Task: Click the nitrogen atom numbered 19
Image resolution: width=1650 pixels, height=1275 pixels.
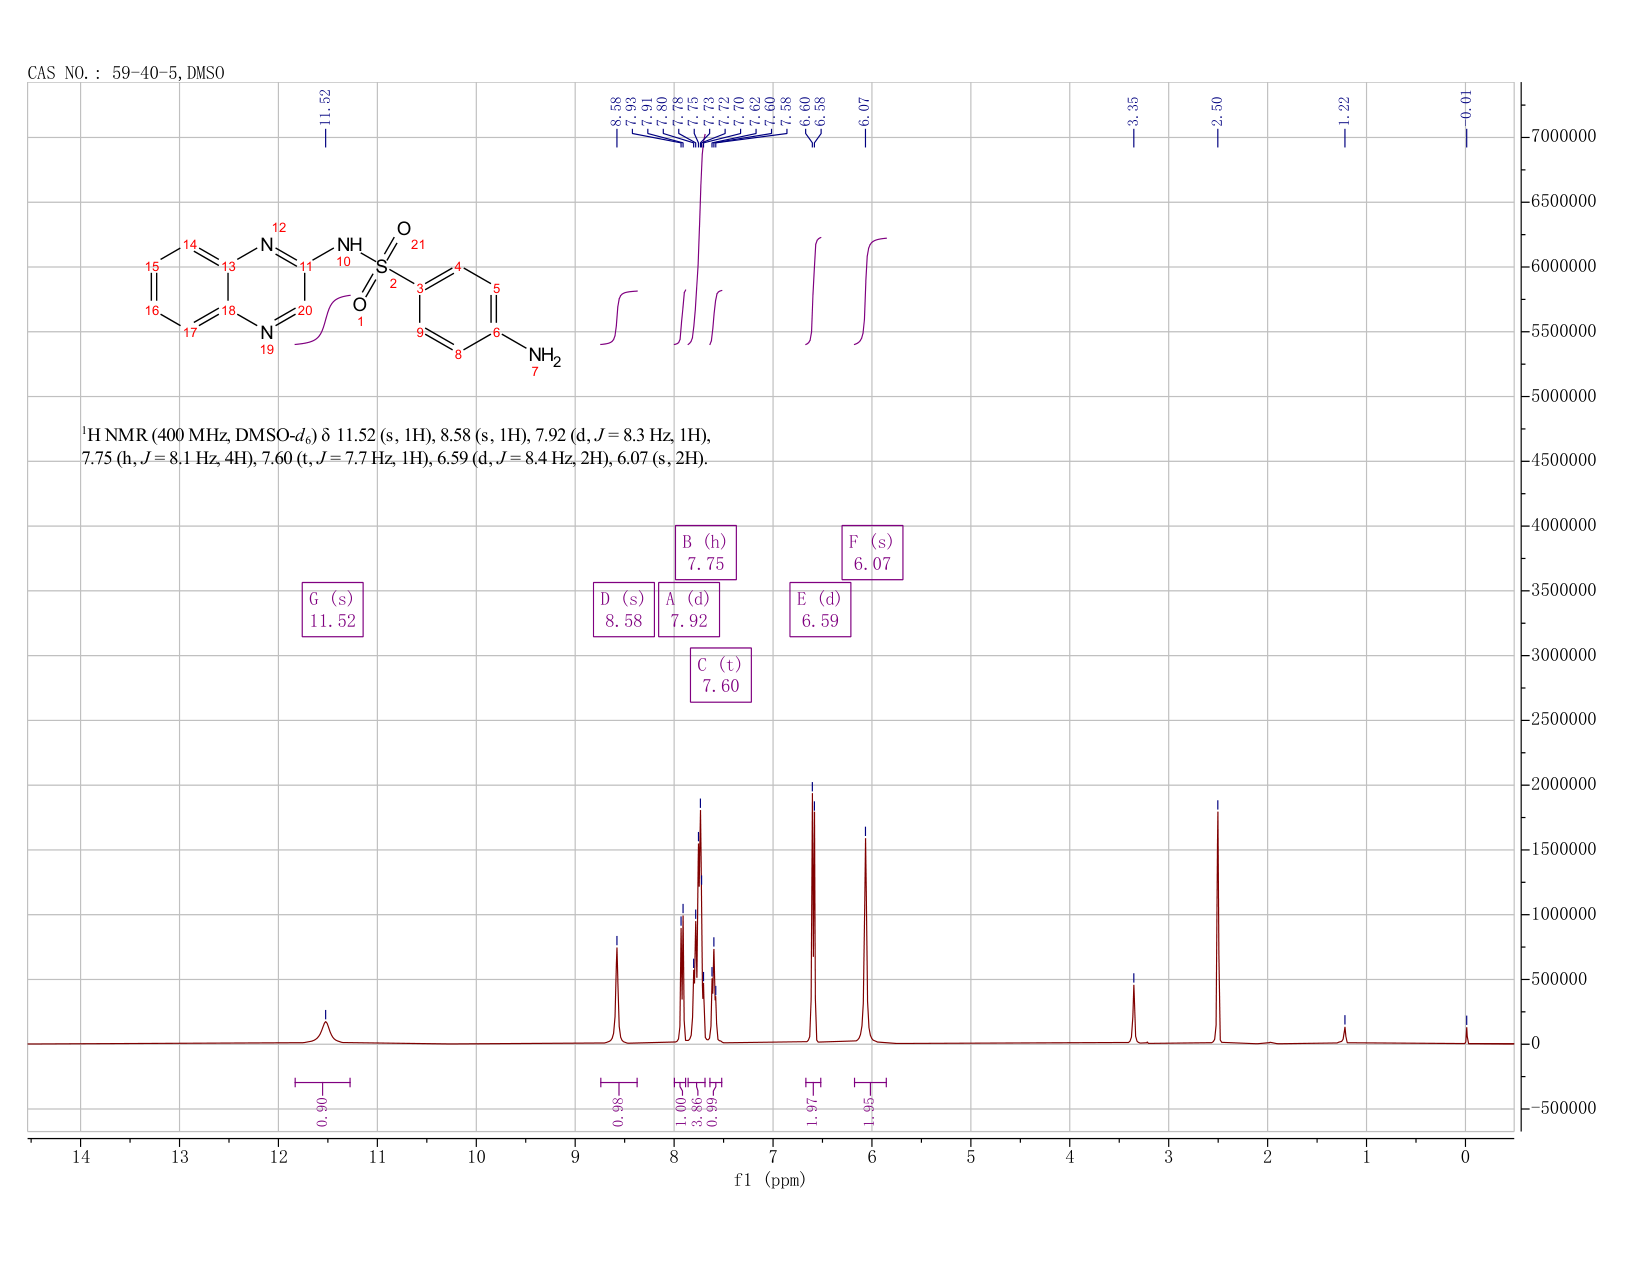Action: tap(266, 332)
